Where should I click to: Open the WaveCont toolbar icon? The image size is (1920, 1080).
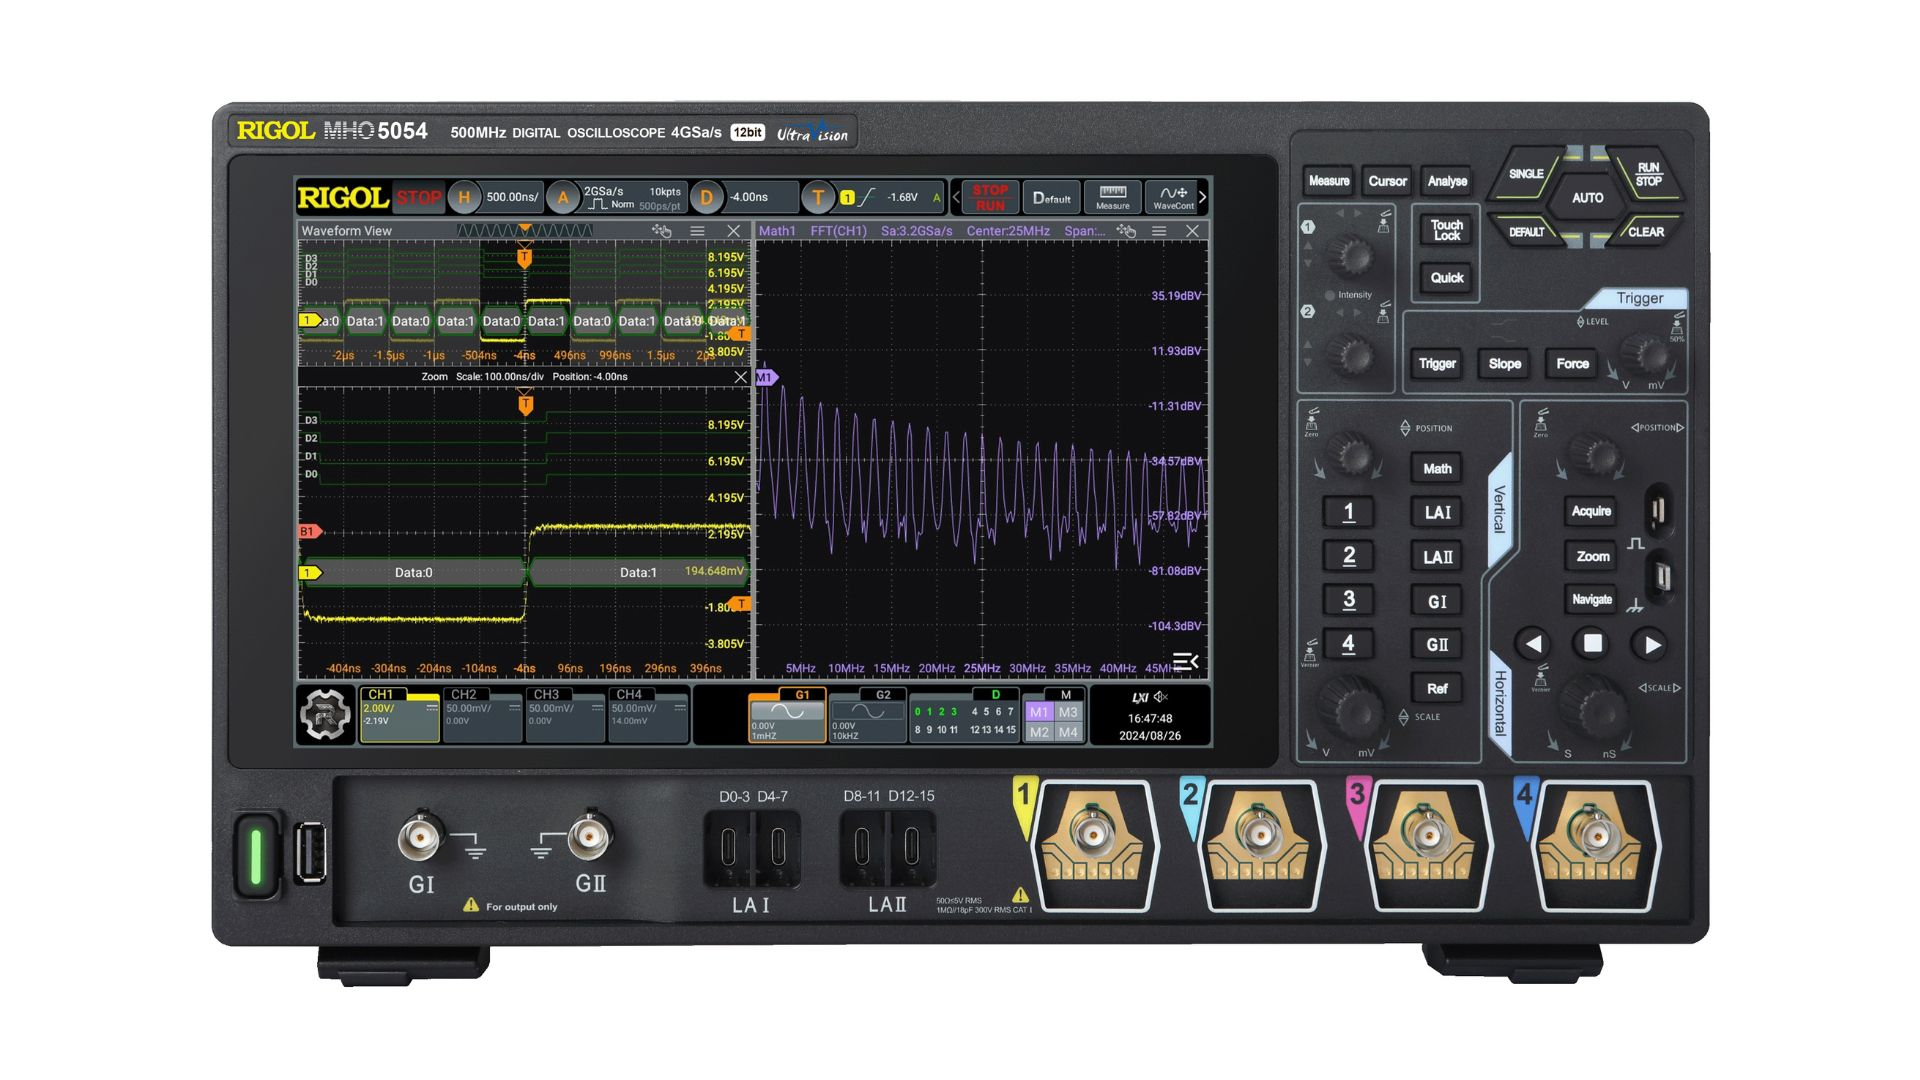point(1173,197)
